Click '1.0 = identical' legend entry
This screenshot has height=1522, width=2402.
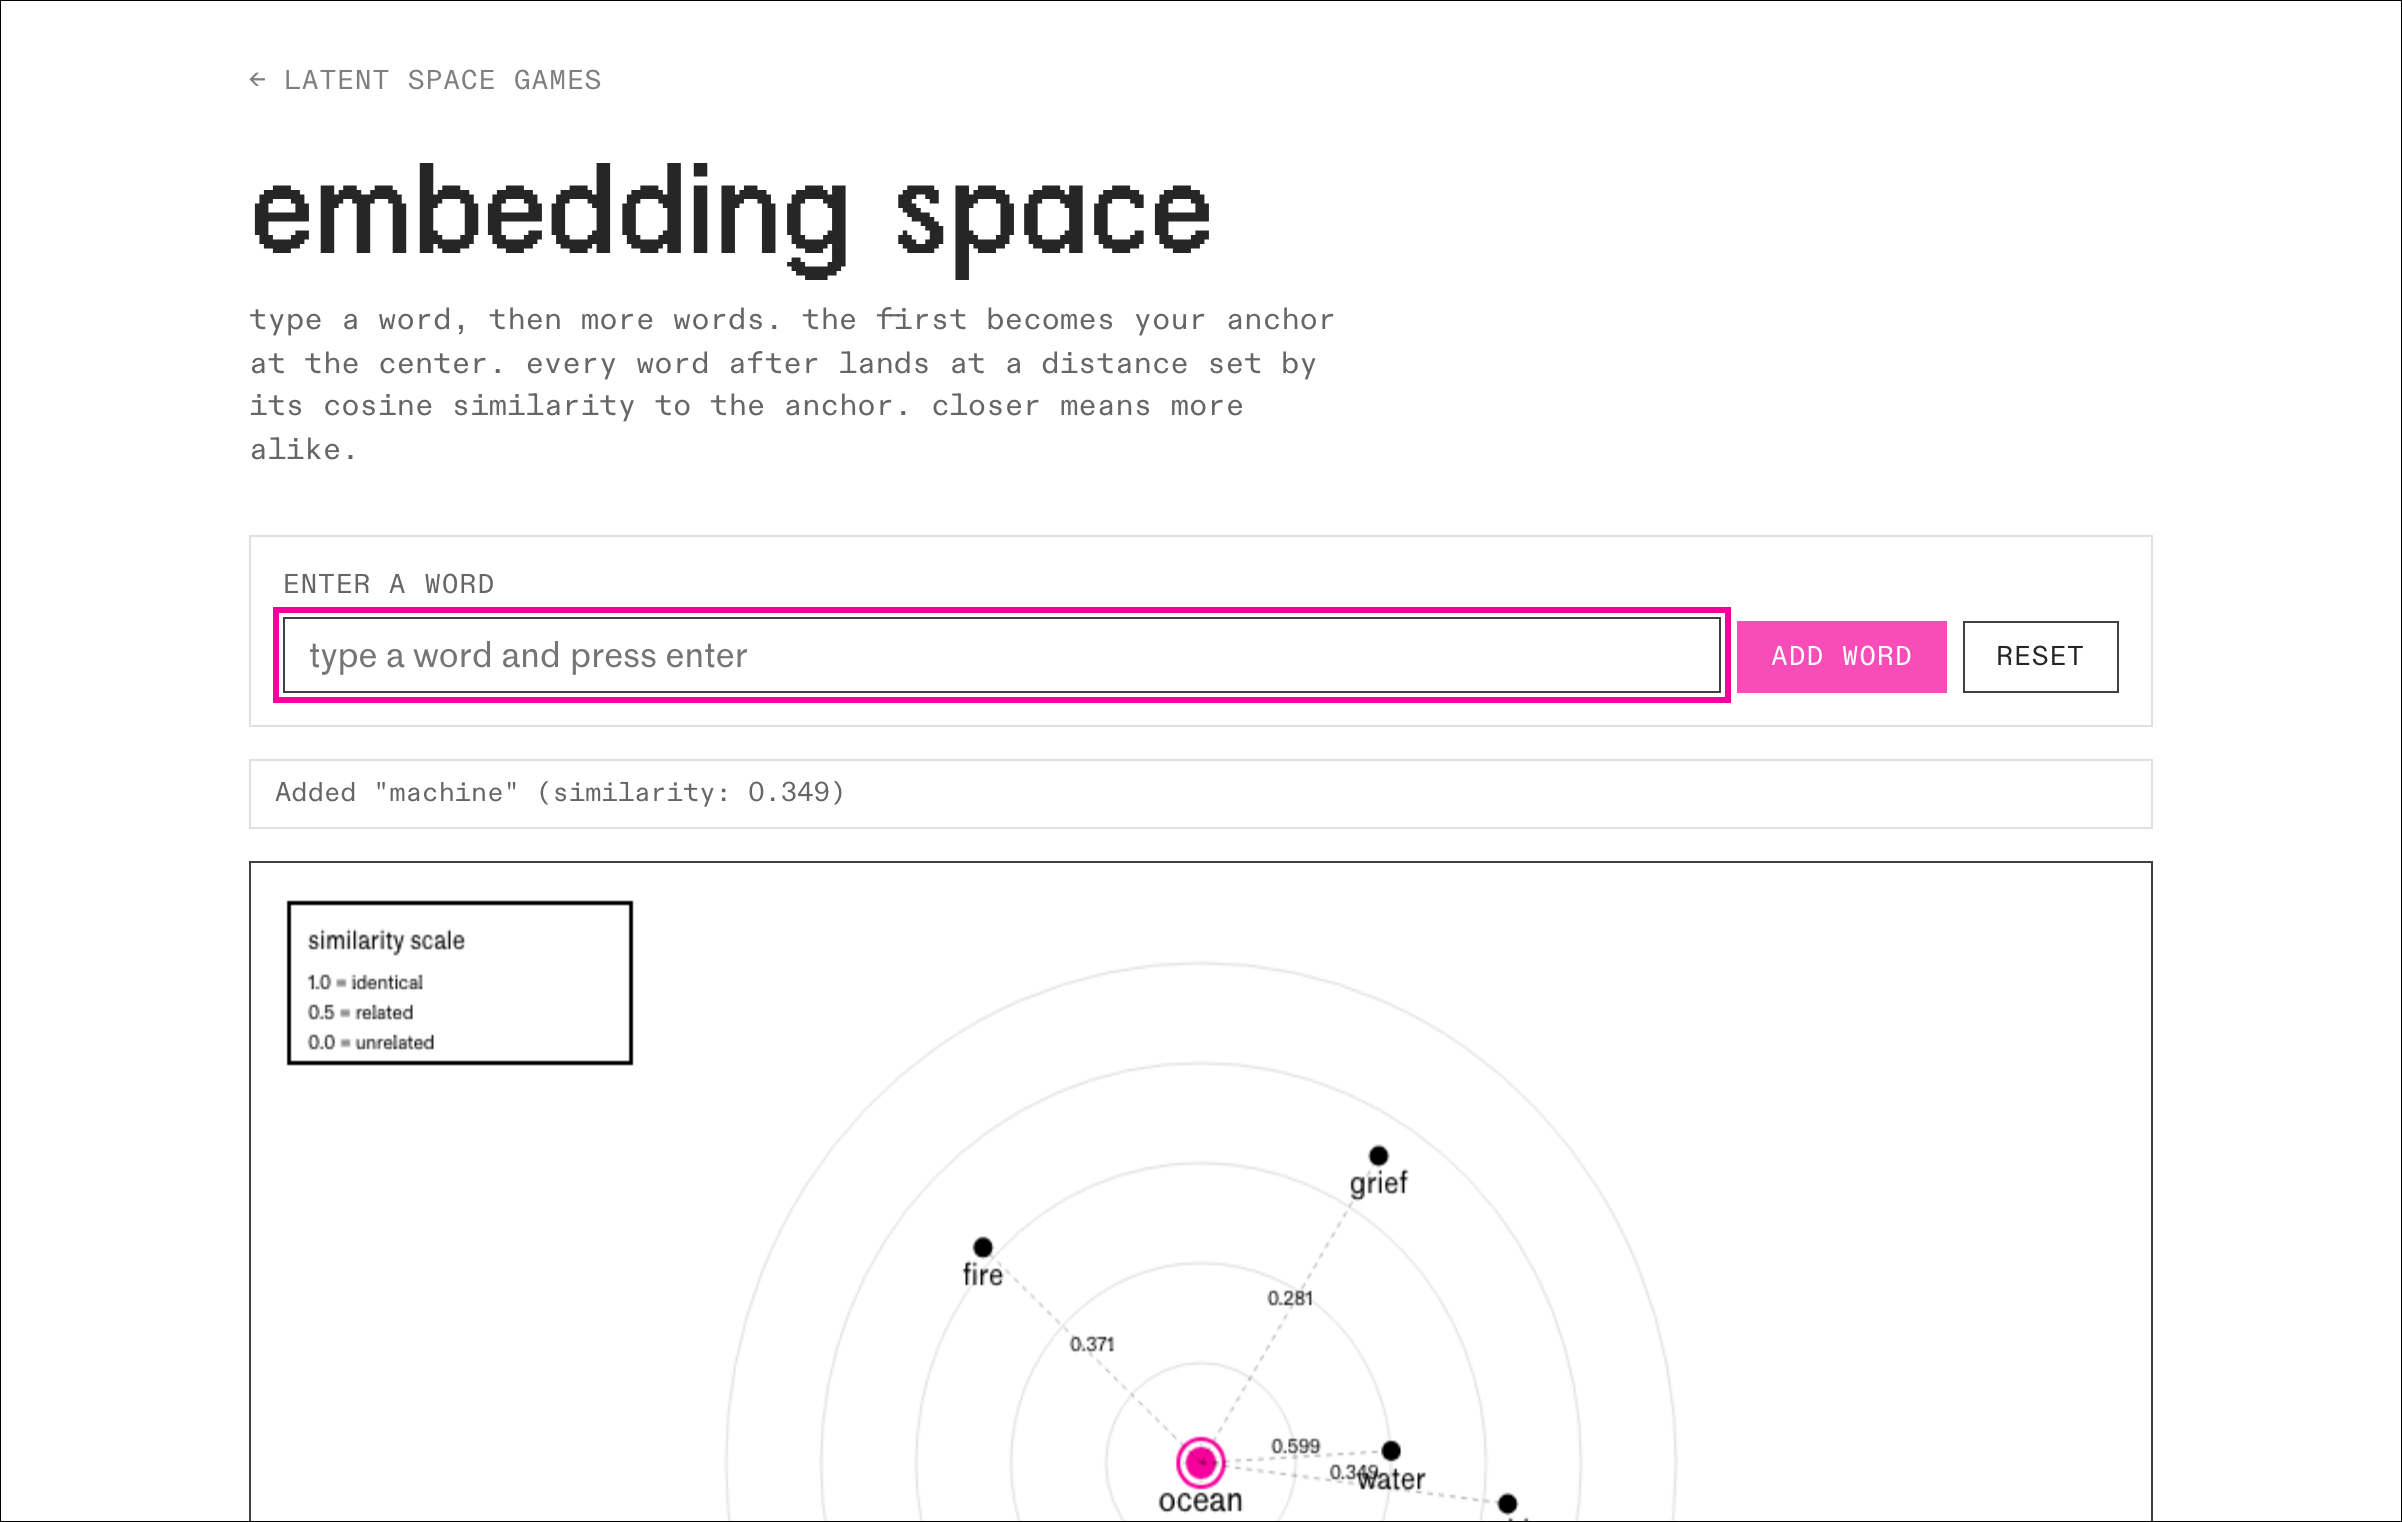click(365, 982)
